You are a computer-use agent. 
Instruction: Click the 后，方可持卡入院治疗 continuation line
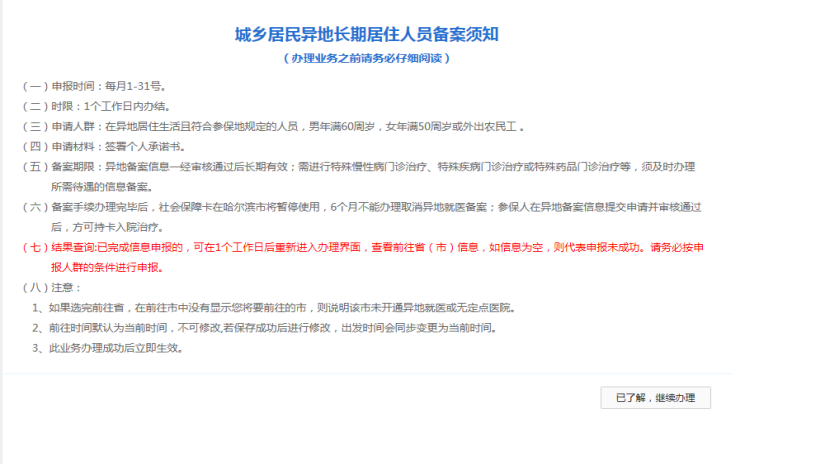(107, 227)
